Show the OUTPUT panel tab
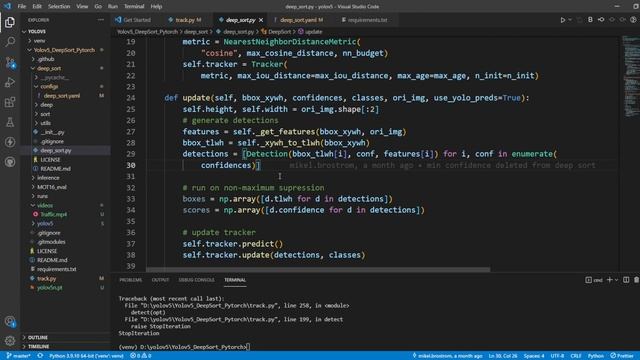 (160, 280)
